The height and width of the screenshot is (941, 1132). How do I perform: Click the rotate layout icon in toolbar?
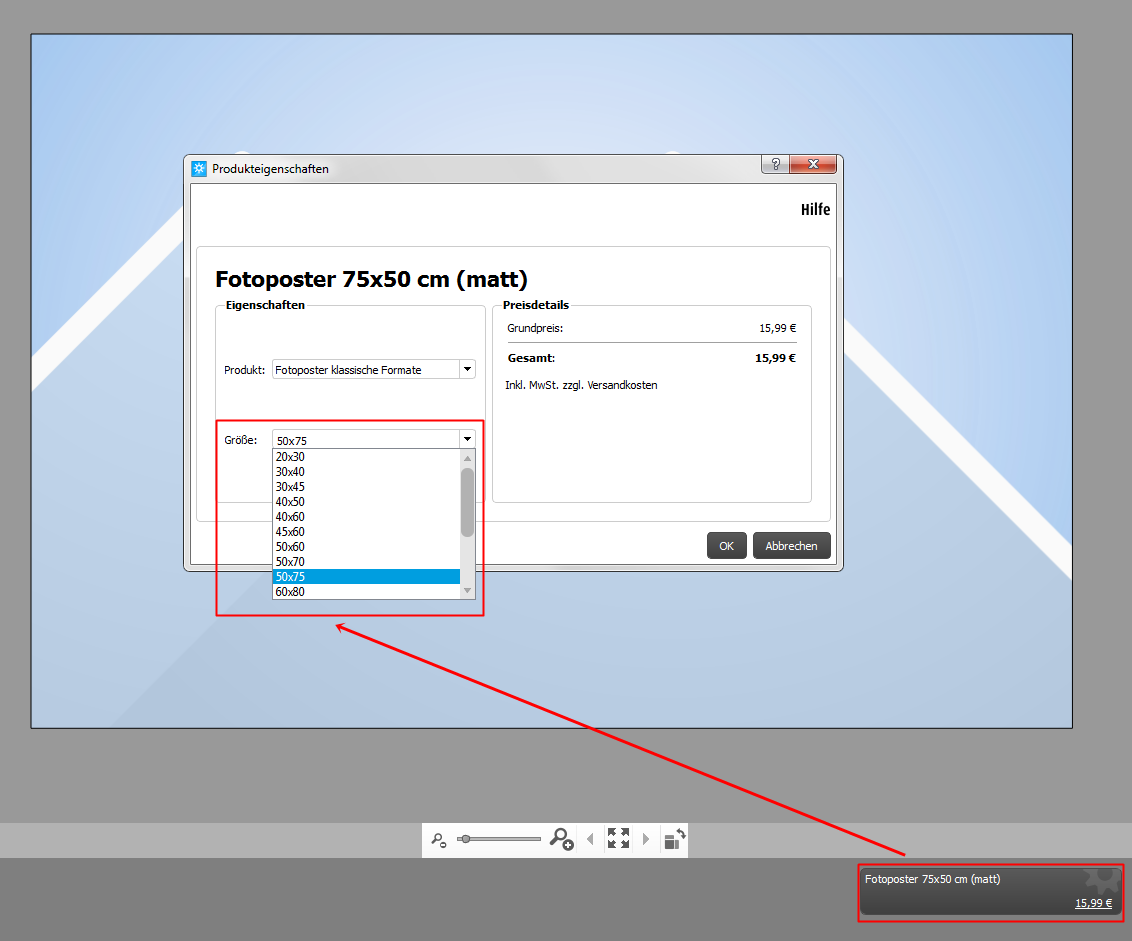pyautogui.click(x=674, y=839)
